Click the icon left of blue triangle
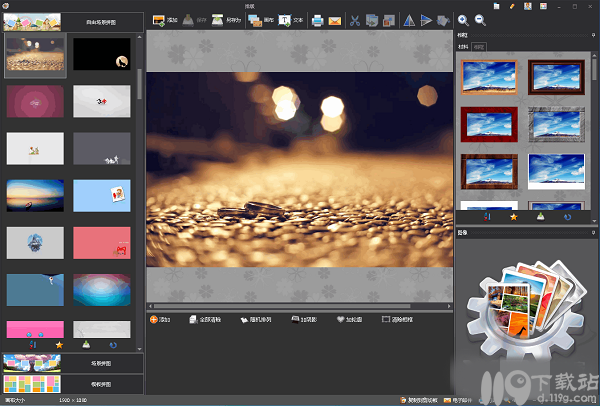 pyautogui.click(x=389, y=21)
